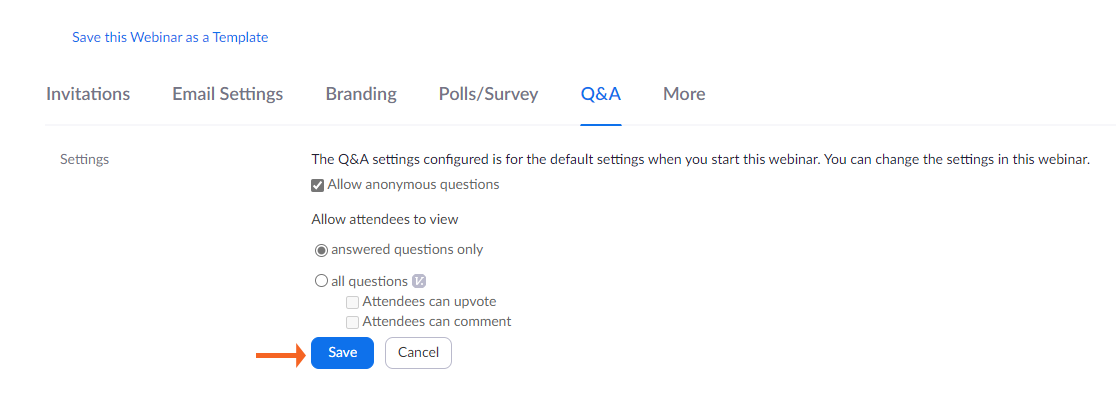The height and width of the screenshot is (410, 1116).
Task: Click the blue underline beneath Q&A tab
Action: [x=601, y=124]
